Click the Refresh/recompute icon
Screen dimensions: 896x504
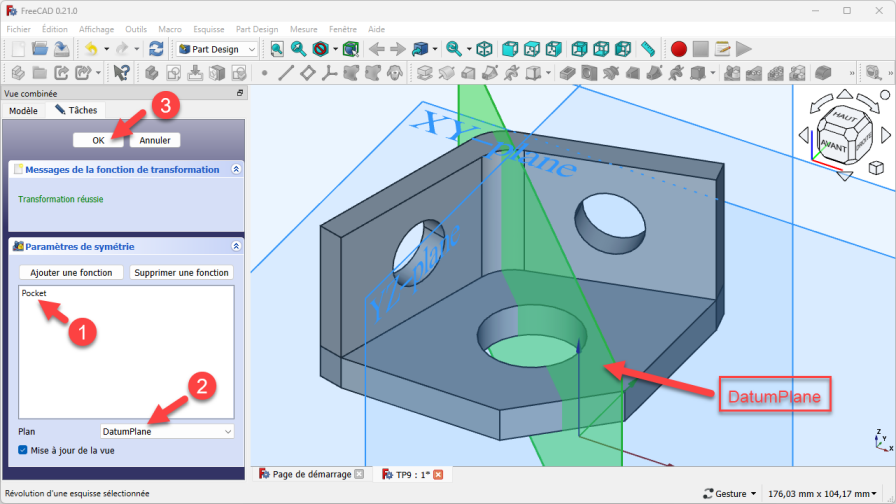click(156, 49)
